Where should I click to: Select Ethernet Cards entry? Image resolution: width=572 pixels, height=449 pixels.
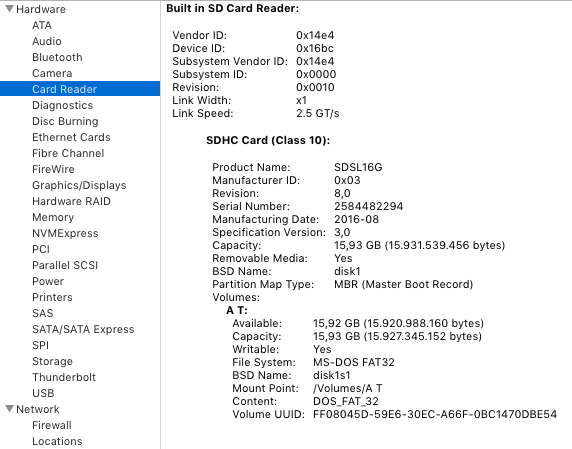71,137
